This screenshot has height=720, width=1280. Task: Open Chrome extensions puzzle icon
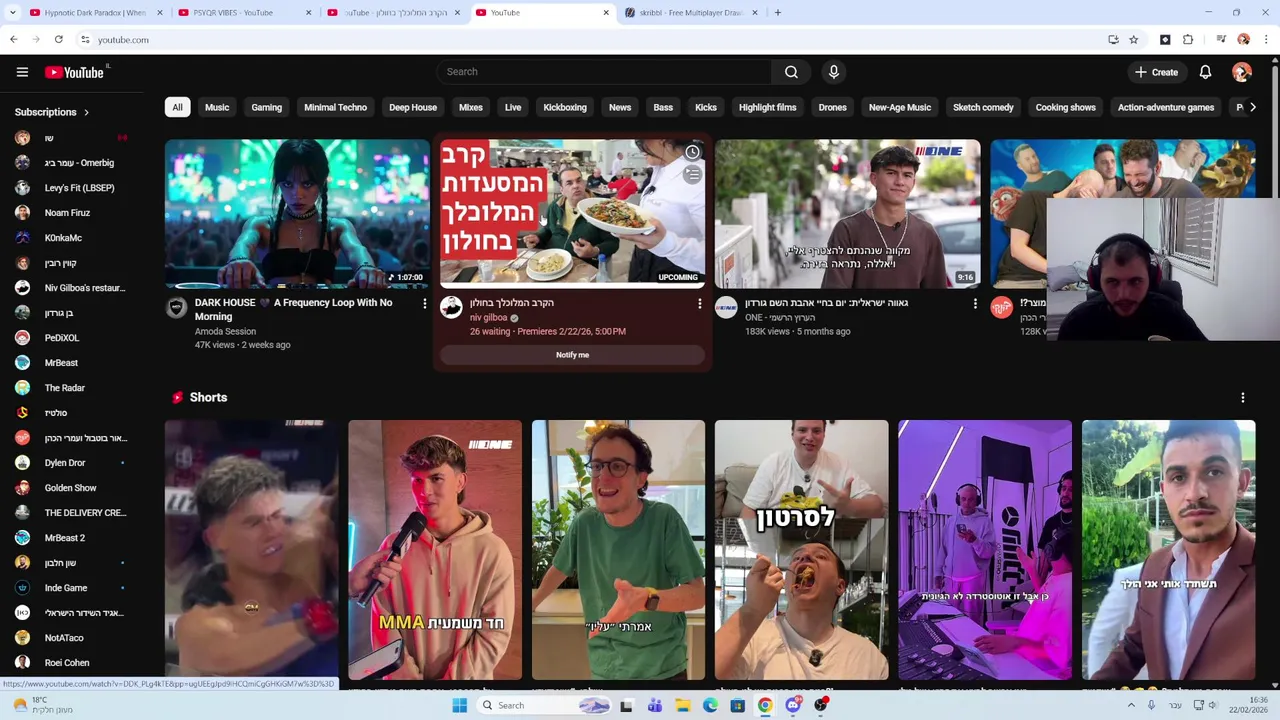pos(1188,40)
